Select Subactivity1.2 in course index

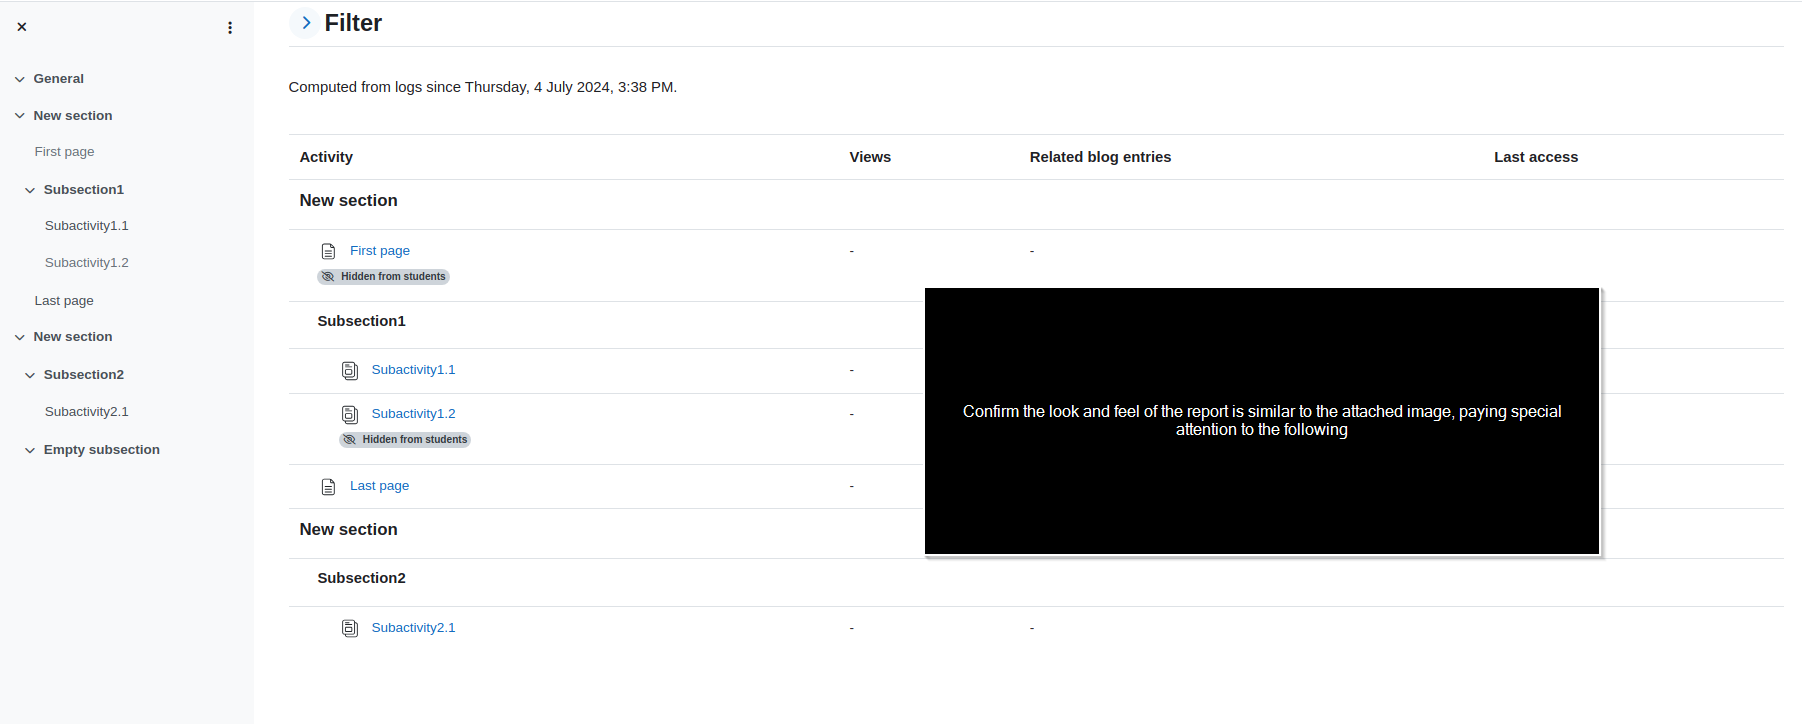tap(87, 263)
